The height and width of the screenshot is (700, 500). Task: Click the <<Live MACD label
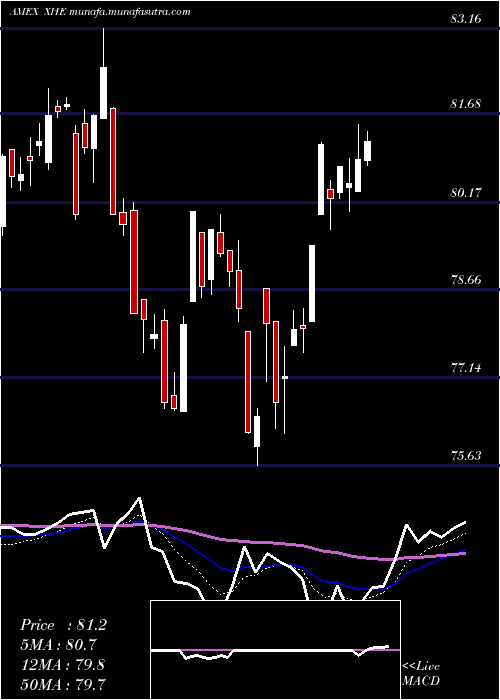421,674
